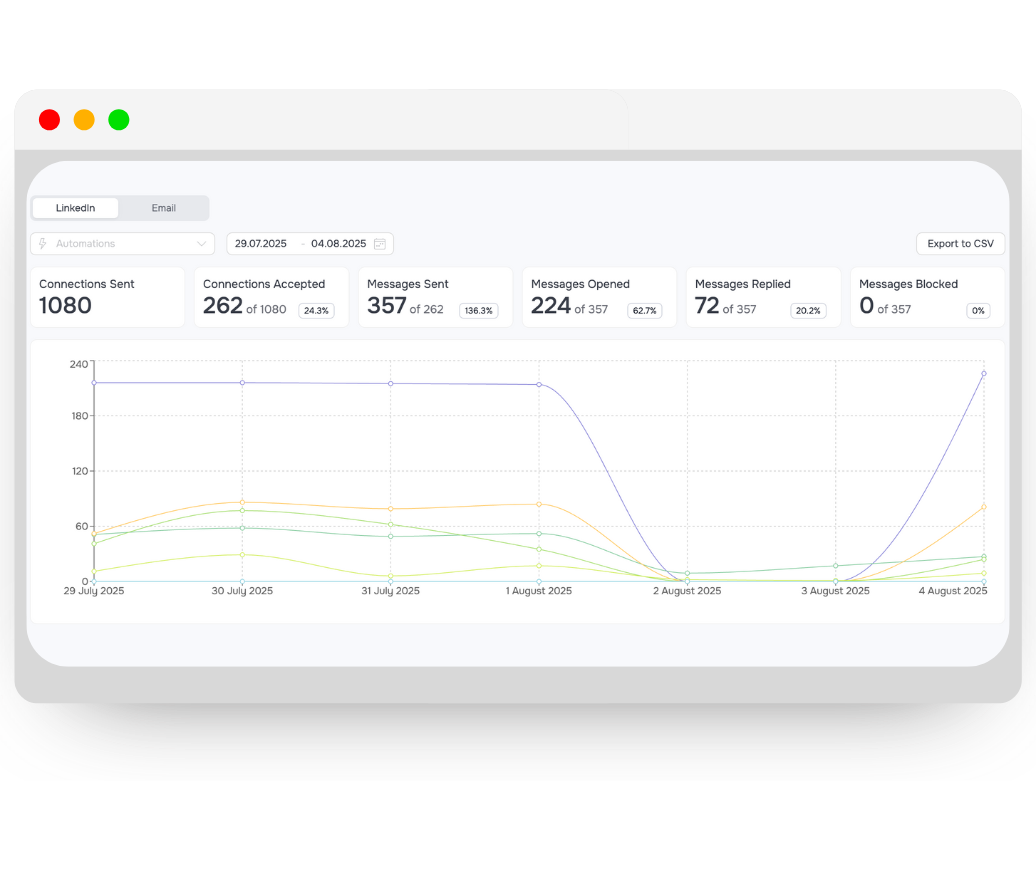Switch to the LinkedIn tab
1036x896 pixels.
click(x=75, y=207)
